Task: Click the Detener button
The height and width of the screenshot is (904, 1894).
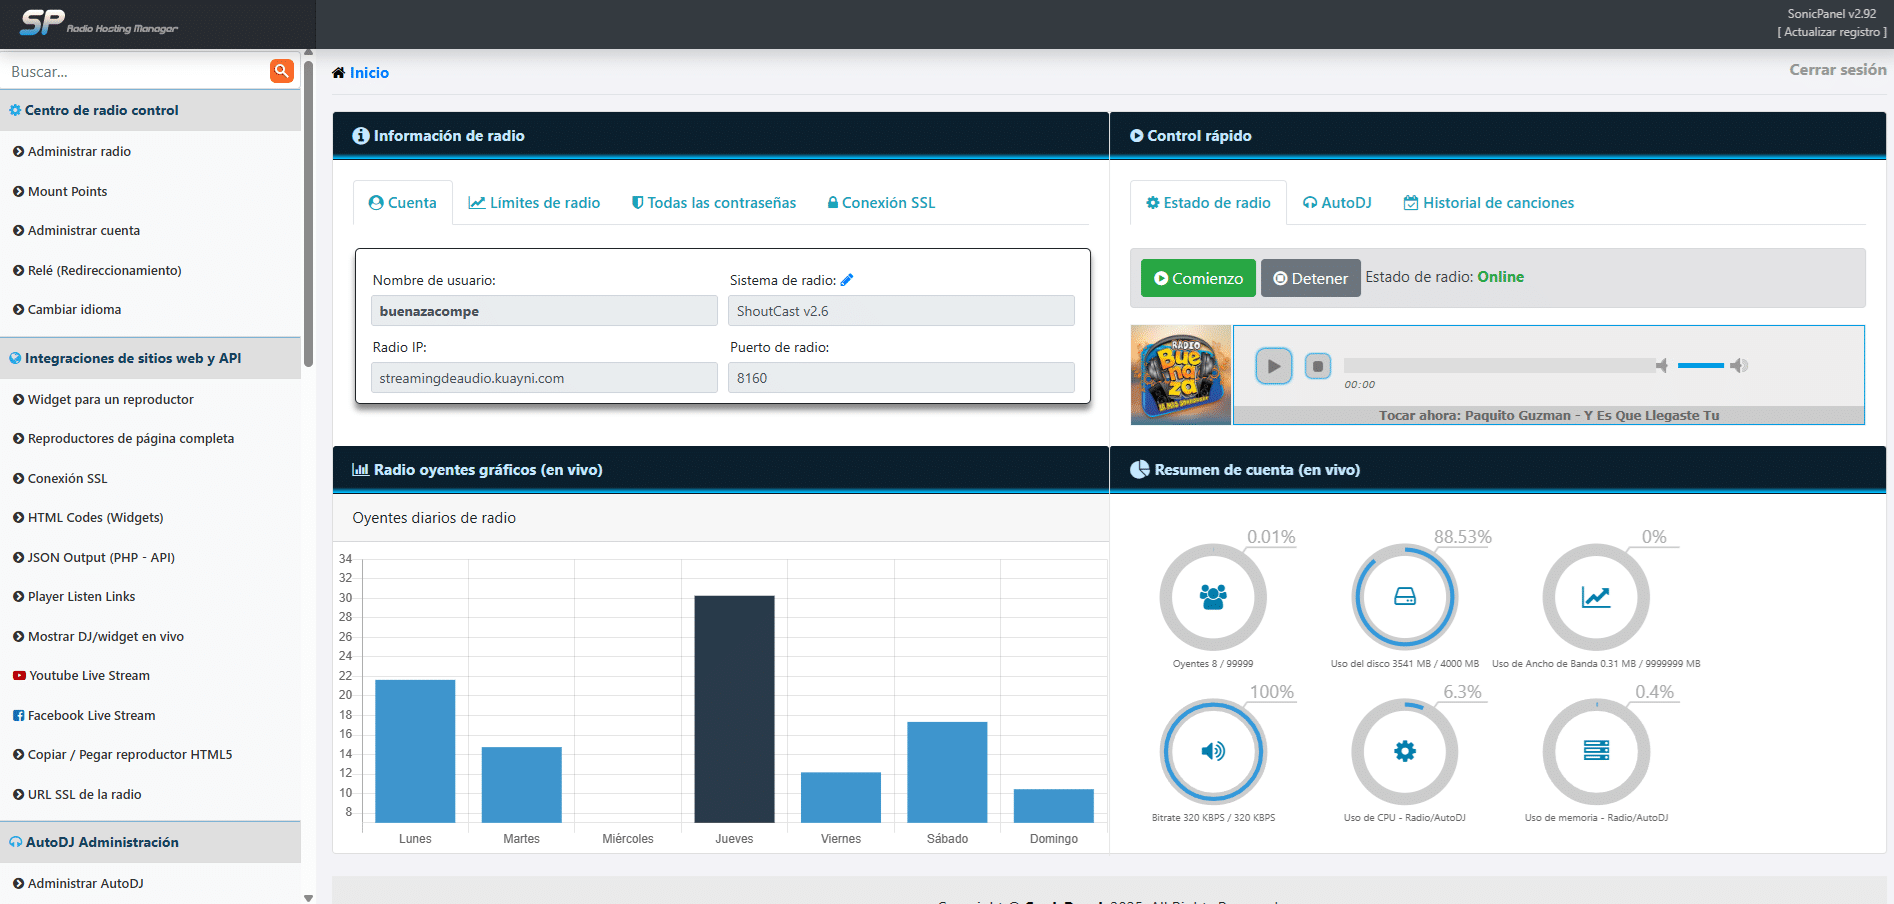Action: 1310,278
